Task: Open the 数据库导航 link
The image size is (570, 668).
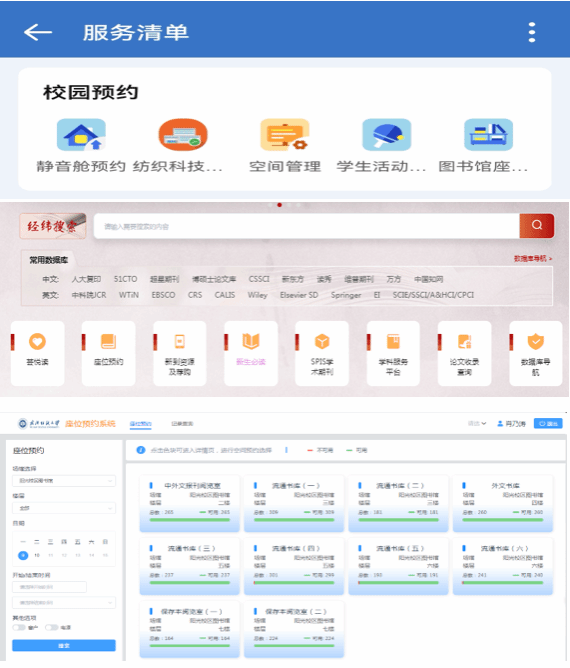Action: click(533, 258)
